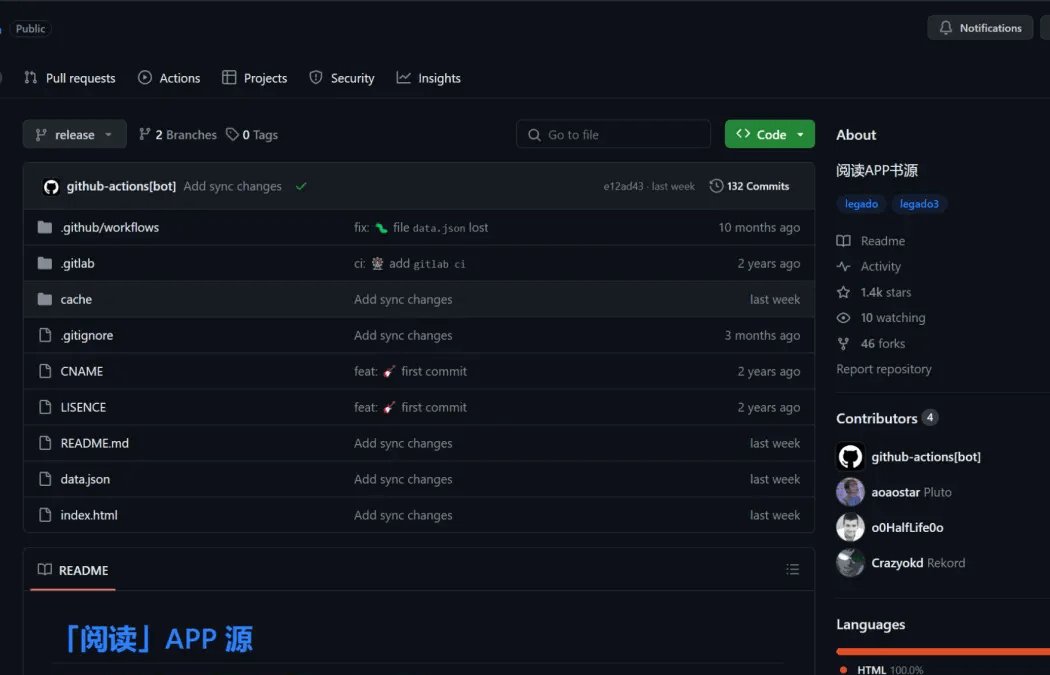Image resolution: width=1050 pixels, height=675 pixels.
Task: Click the folder icon beside .gitlab
Action: [45, 263]
